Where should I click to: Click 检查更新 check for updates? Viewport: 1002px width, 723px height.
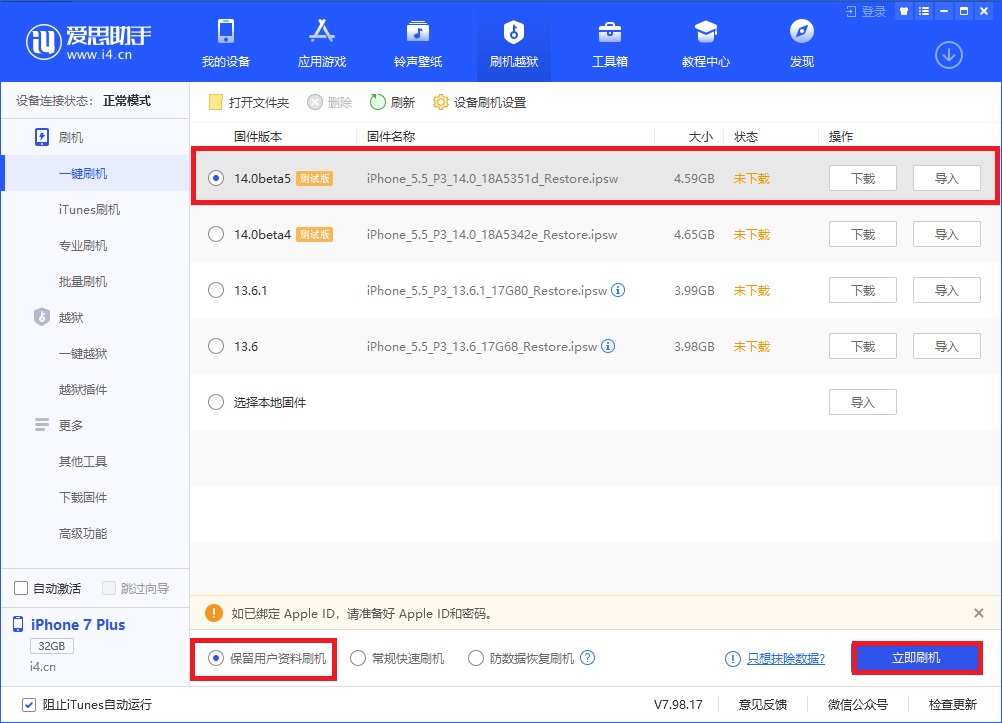point(952,704)
